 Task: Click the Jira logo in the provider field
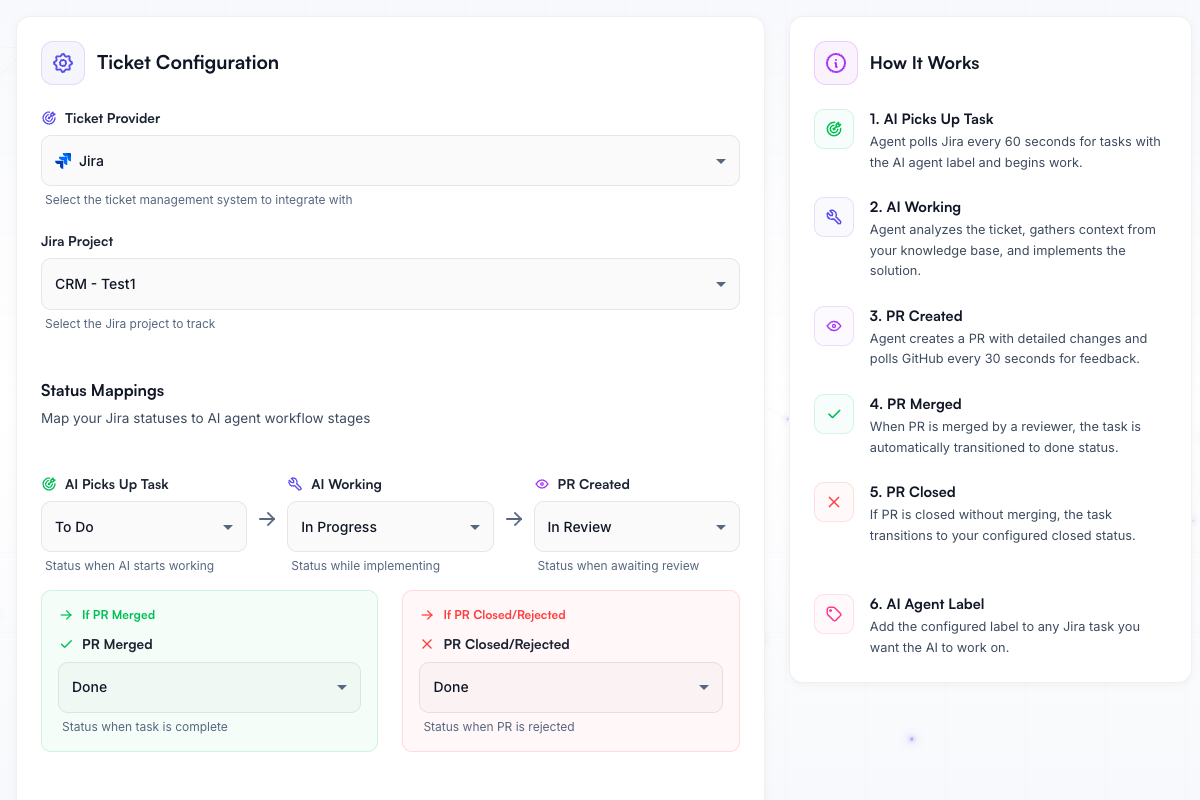pos(64,160)
